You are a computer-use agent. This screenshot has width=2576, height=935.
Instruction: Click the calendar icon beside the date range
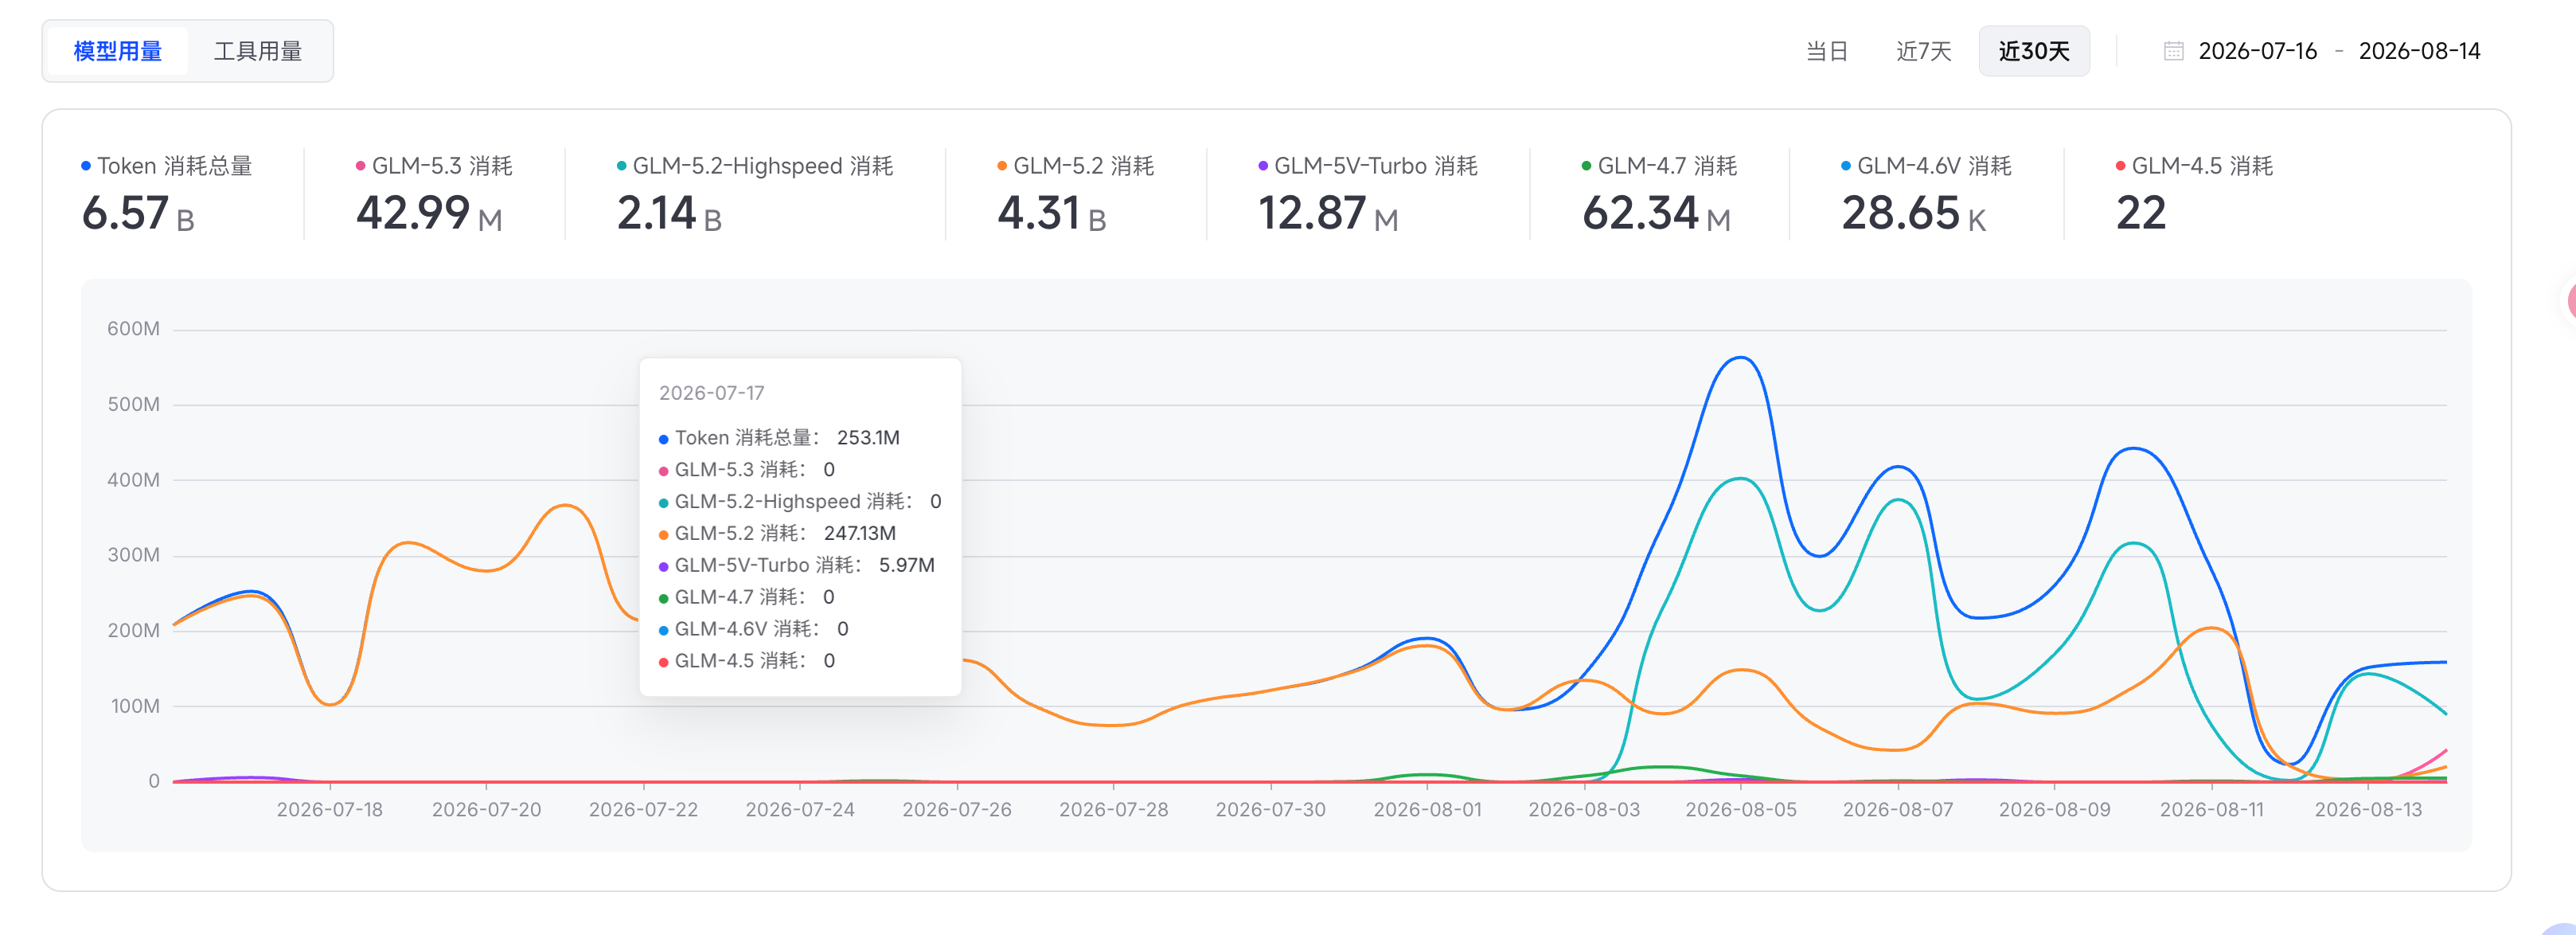pos(2173,51)
